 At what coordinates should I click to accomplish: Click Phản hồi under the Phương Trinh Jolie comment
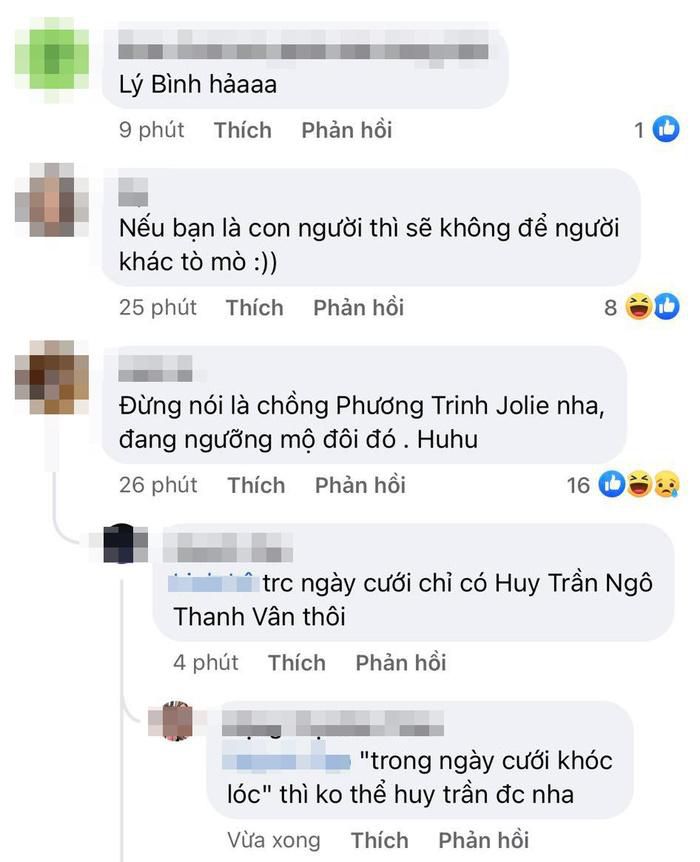pyautogui.click(x=360, y=485)
